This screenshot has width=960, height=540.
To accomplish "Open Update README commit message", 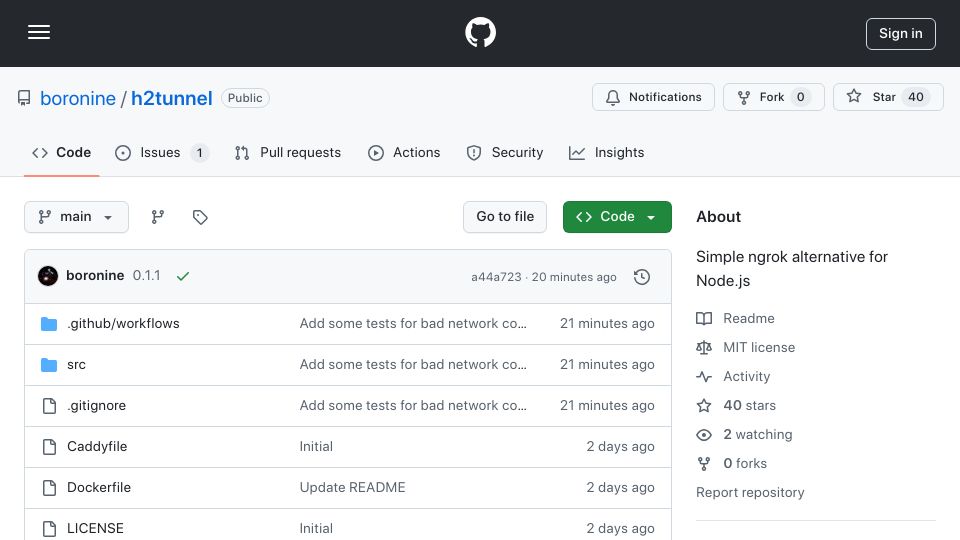I will 352,487.
